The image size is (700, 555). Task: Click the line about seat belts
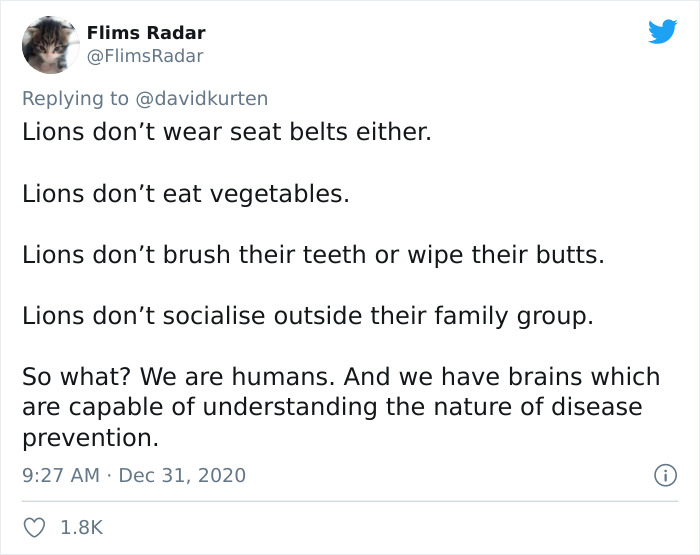226,131
